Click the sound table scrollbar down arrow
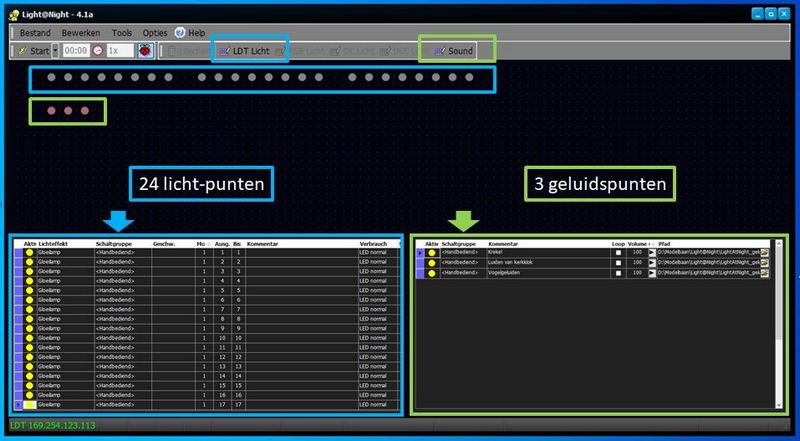The height and width of the screenshot is (441, 800). [x=779, y=405]
